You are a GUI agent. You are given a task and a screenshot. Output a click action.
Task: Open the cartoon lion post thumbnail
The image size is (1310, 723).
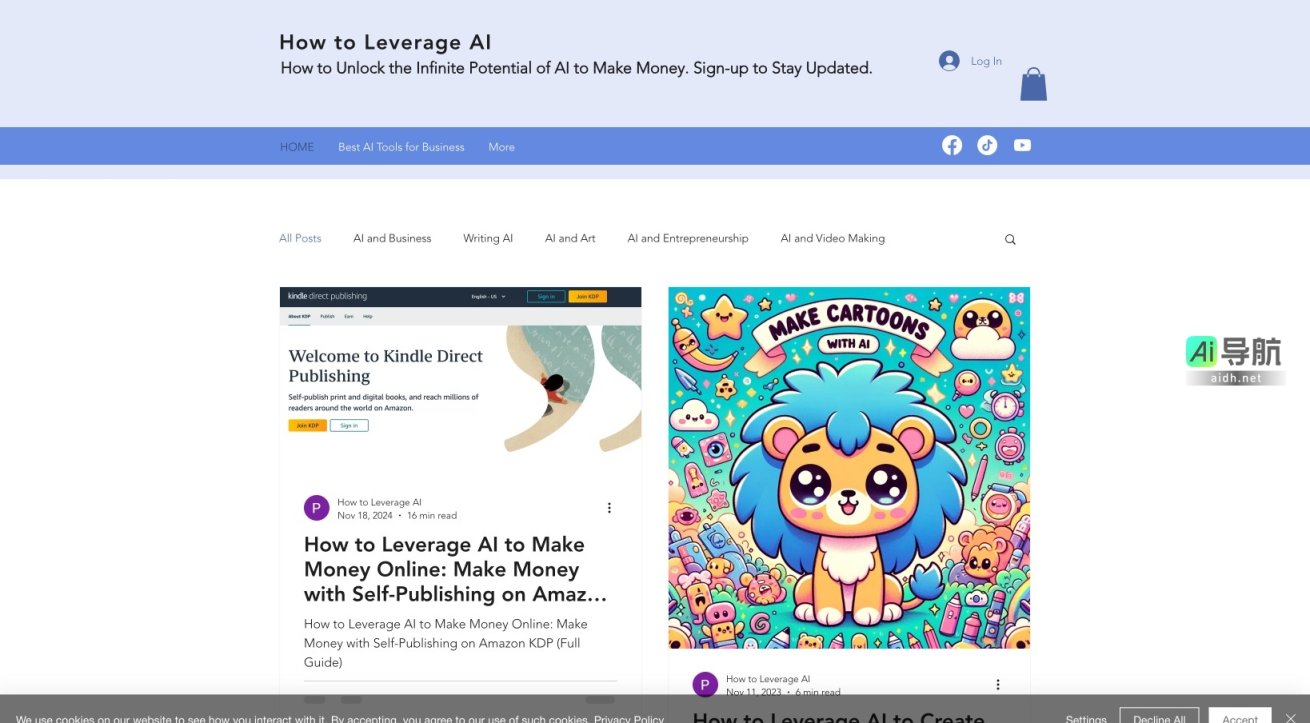click(848, 467)
